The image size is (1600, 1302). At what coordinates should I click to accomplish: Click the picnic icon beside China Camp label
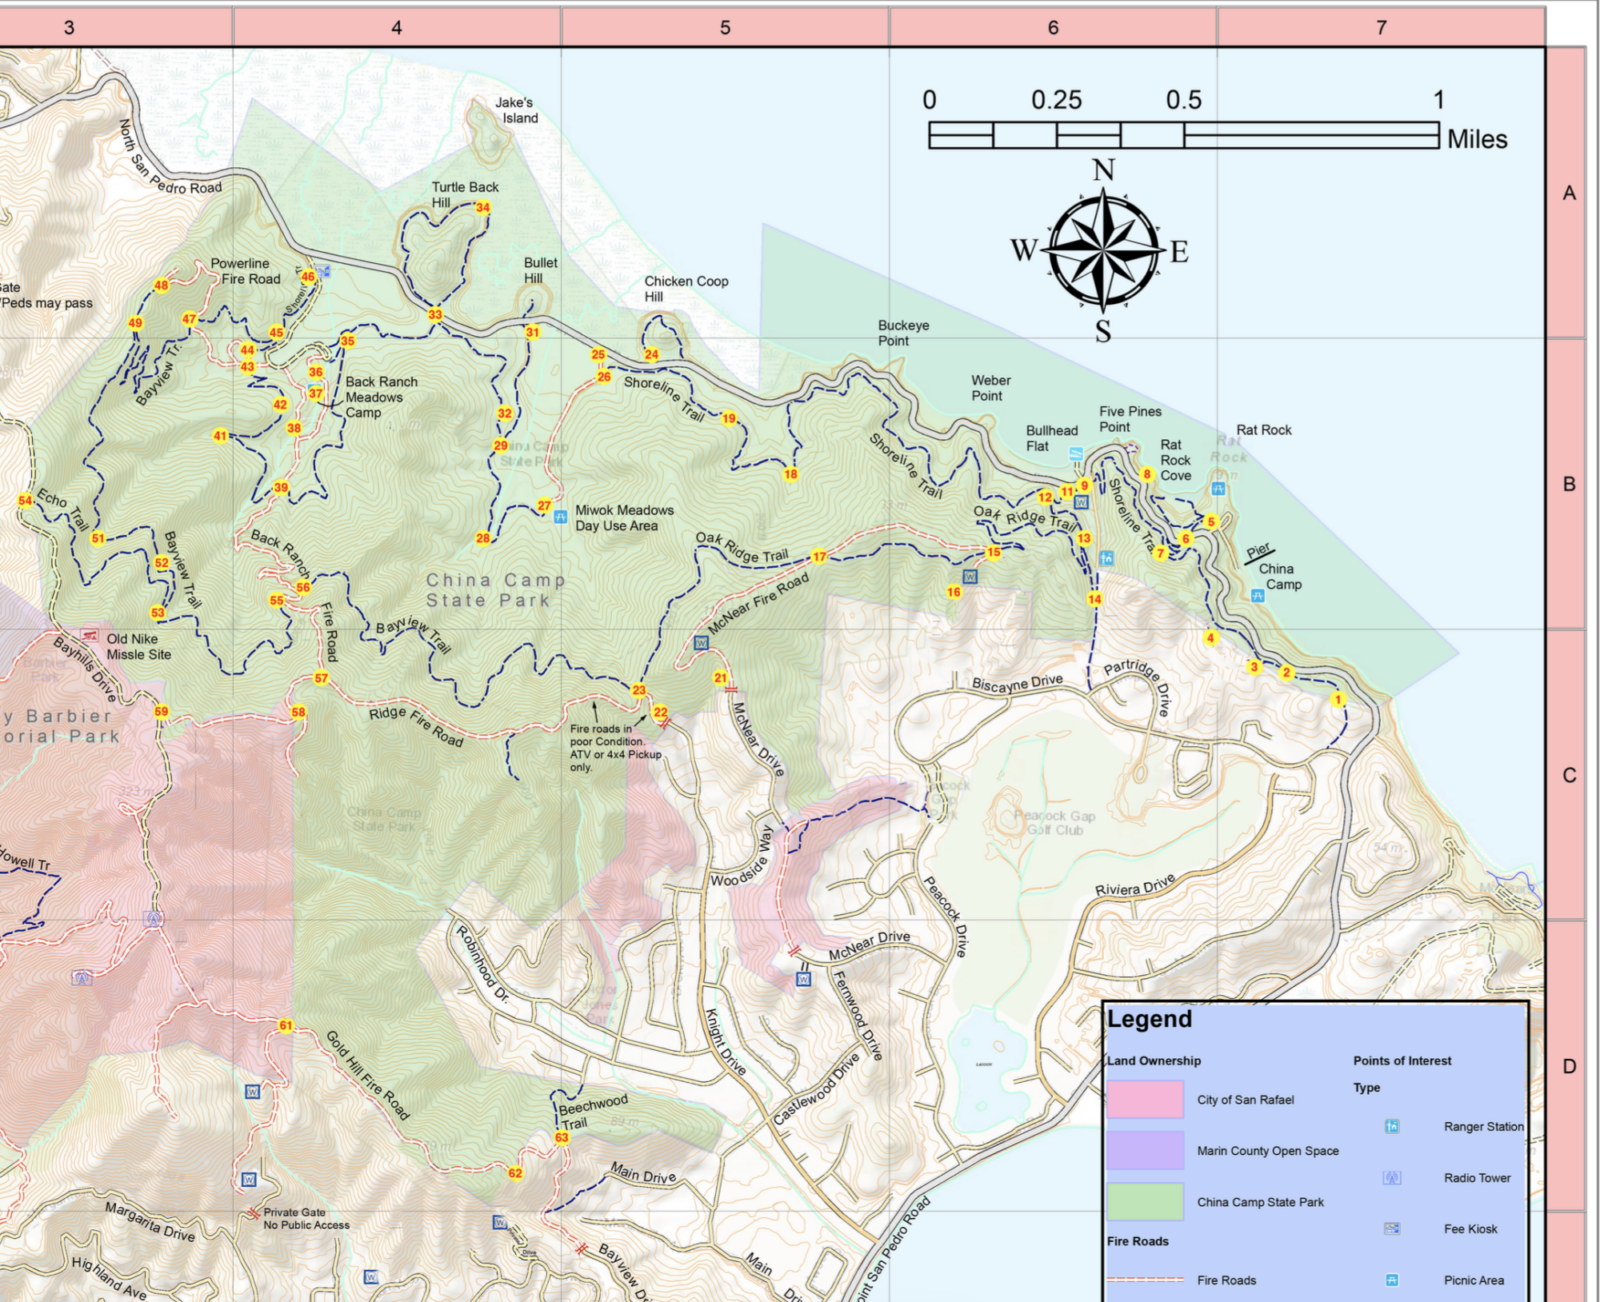(1257, 596)
